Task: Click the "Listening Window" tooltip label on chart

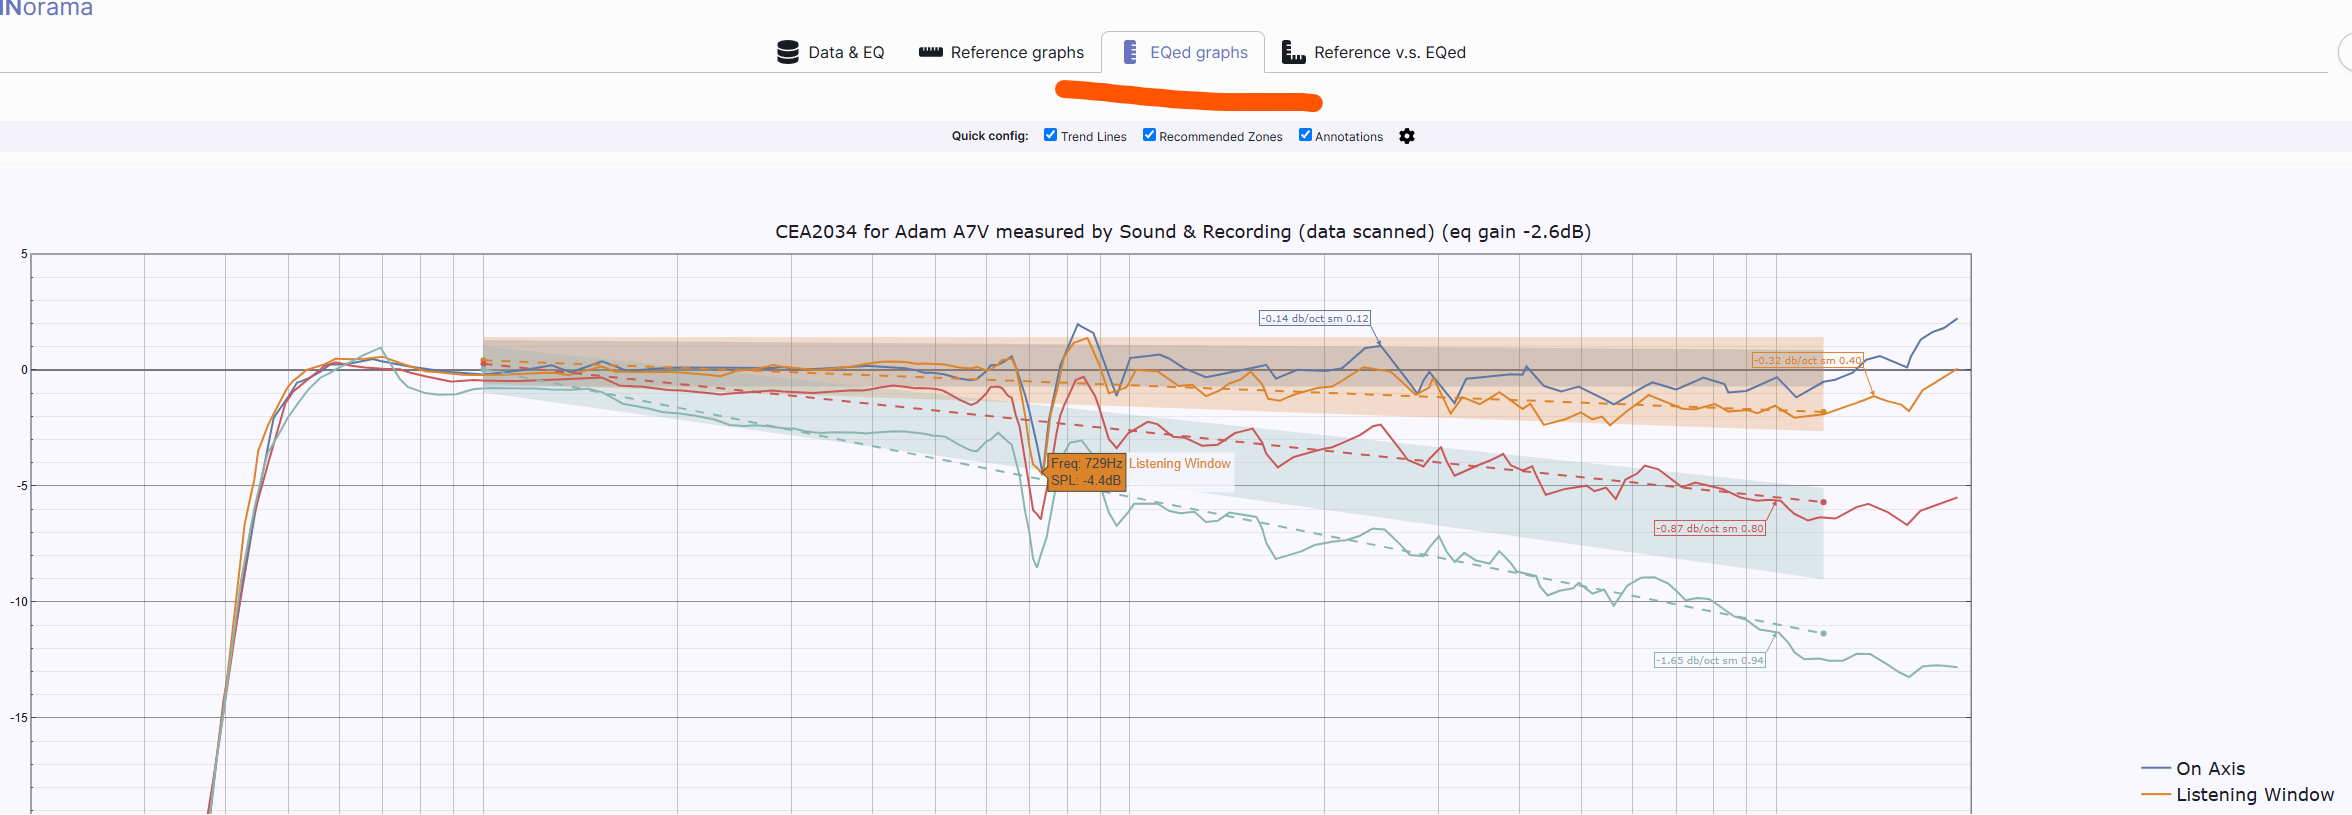Action: (x=1180, y=464)
